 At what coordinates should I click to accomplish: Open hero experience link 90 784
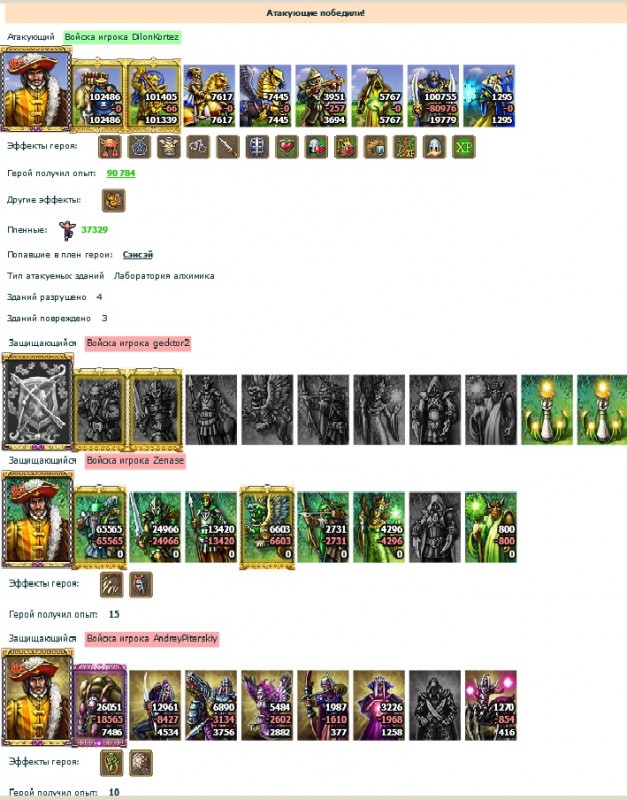point(121,173)
